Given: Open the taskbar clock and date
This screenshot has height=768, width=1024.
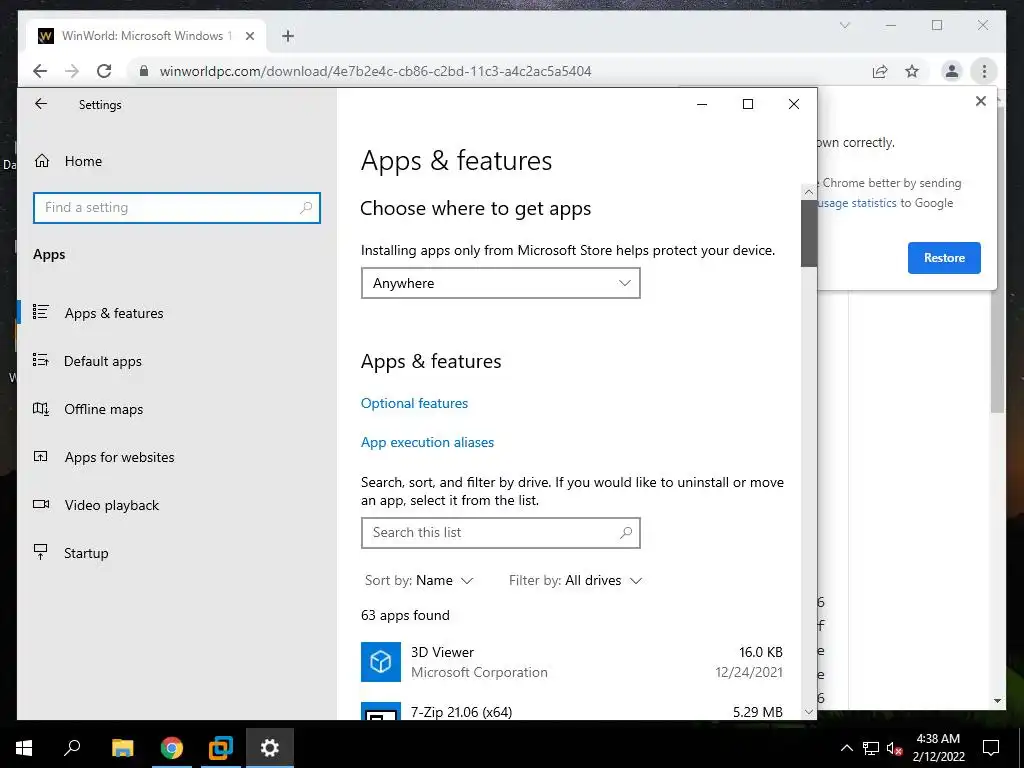Looking at the screenshot, I should 938,748.
